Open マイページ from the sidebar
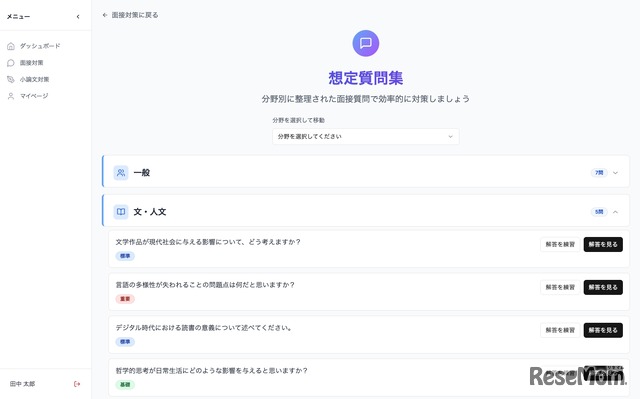Image resolution: width=640 pixels, height=399 pixels. click(x=34, y=96)
